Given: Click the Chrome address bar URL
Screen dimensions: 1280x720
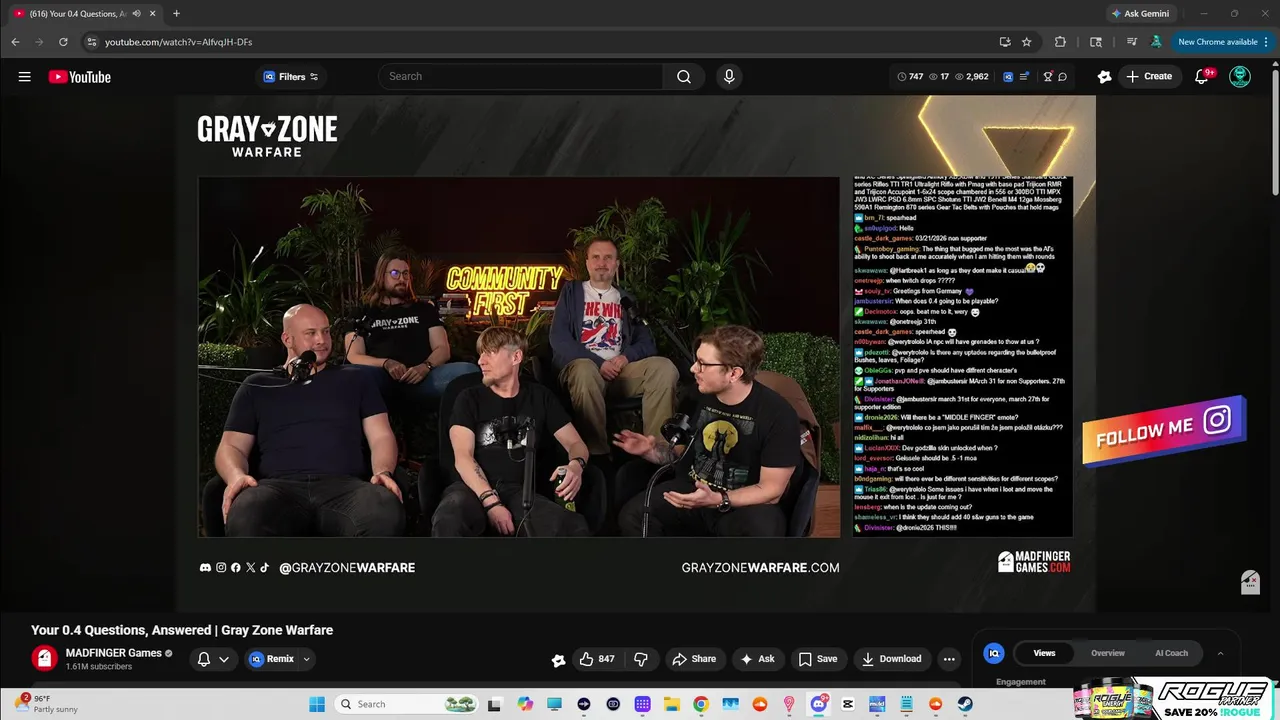Looking at the screenshot, I should point(178,42).
